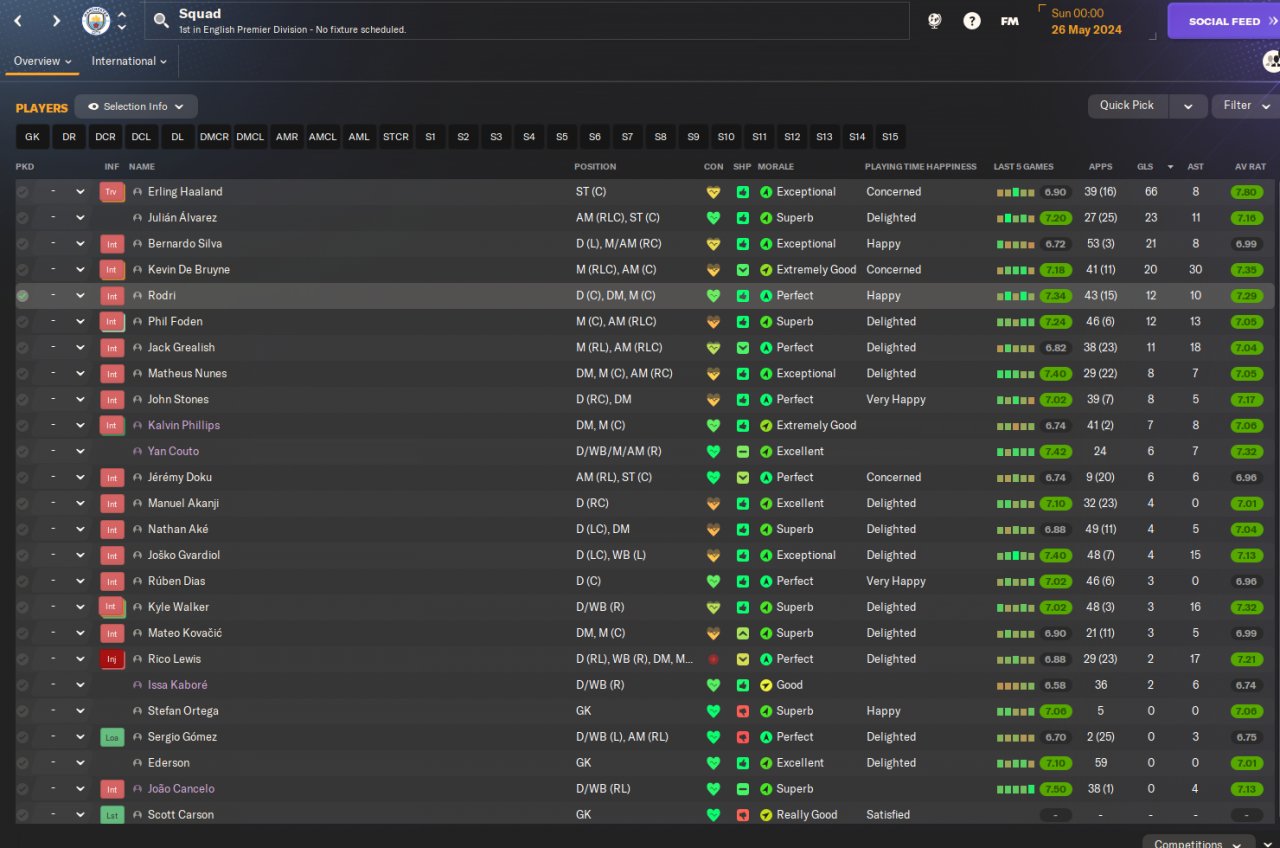Toggle the picked checkbox for Jérémy Doku

pos(22,478)
